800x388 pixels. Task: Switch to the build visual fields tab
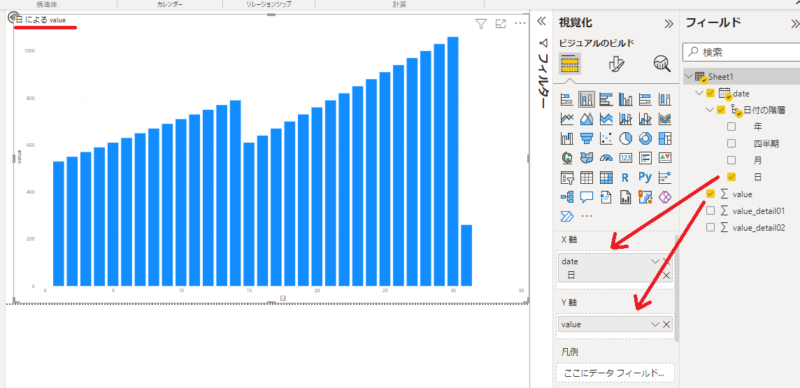pyautogui.click(x=569, y=63)
